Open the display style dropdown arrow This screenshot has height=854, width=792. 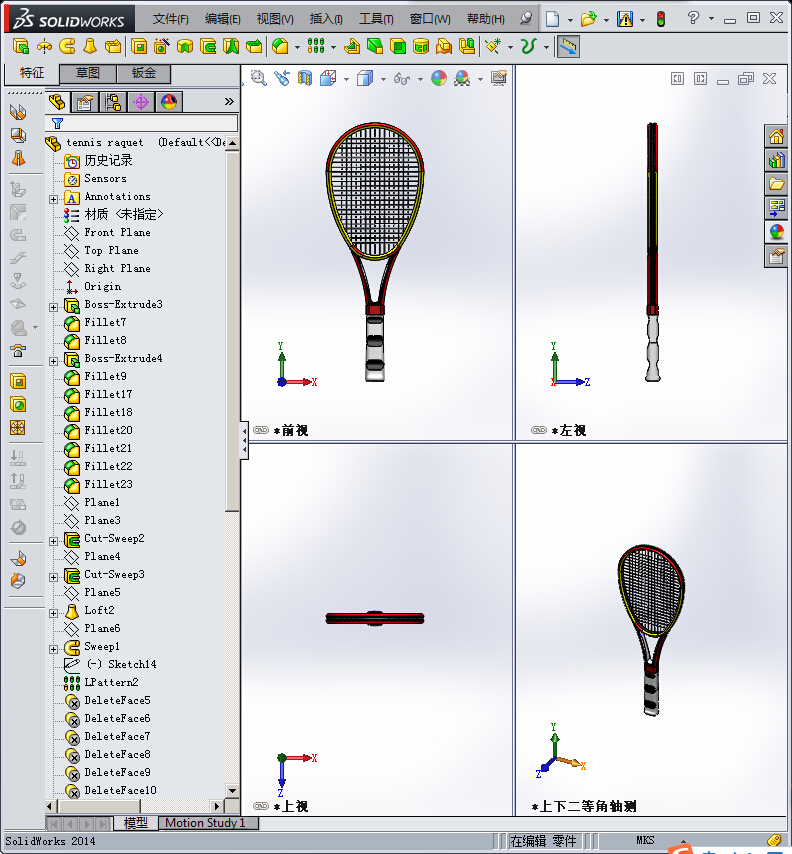click(383, 80)
